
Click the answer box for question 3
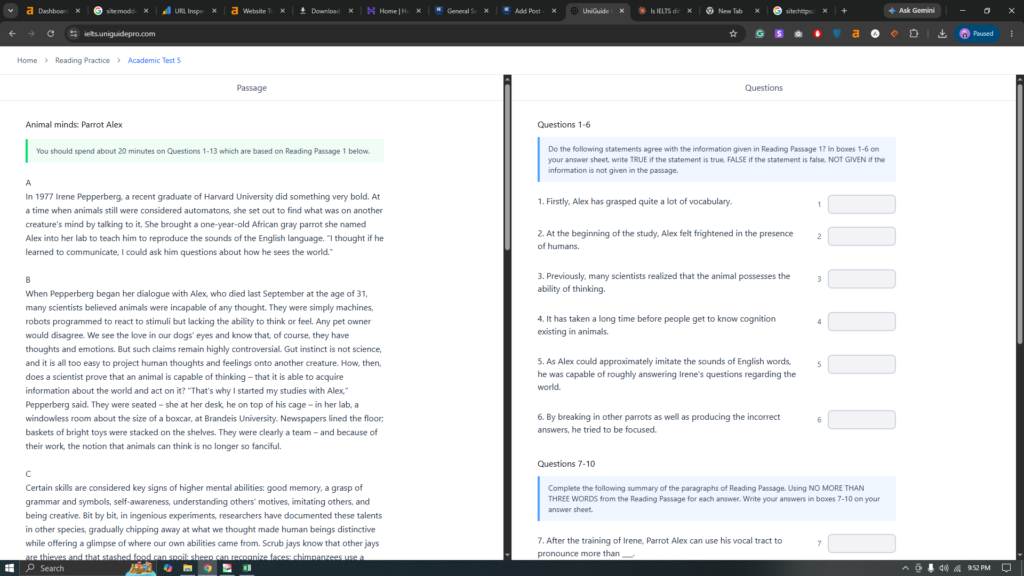[x=861, y=279]
